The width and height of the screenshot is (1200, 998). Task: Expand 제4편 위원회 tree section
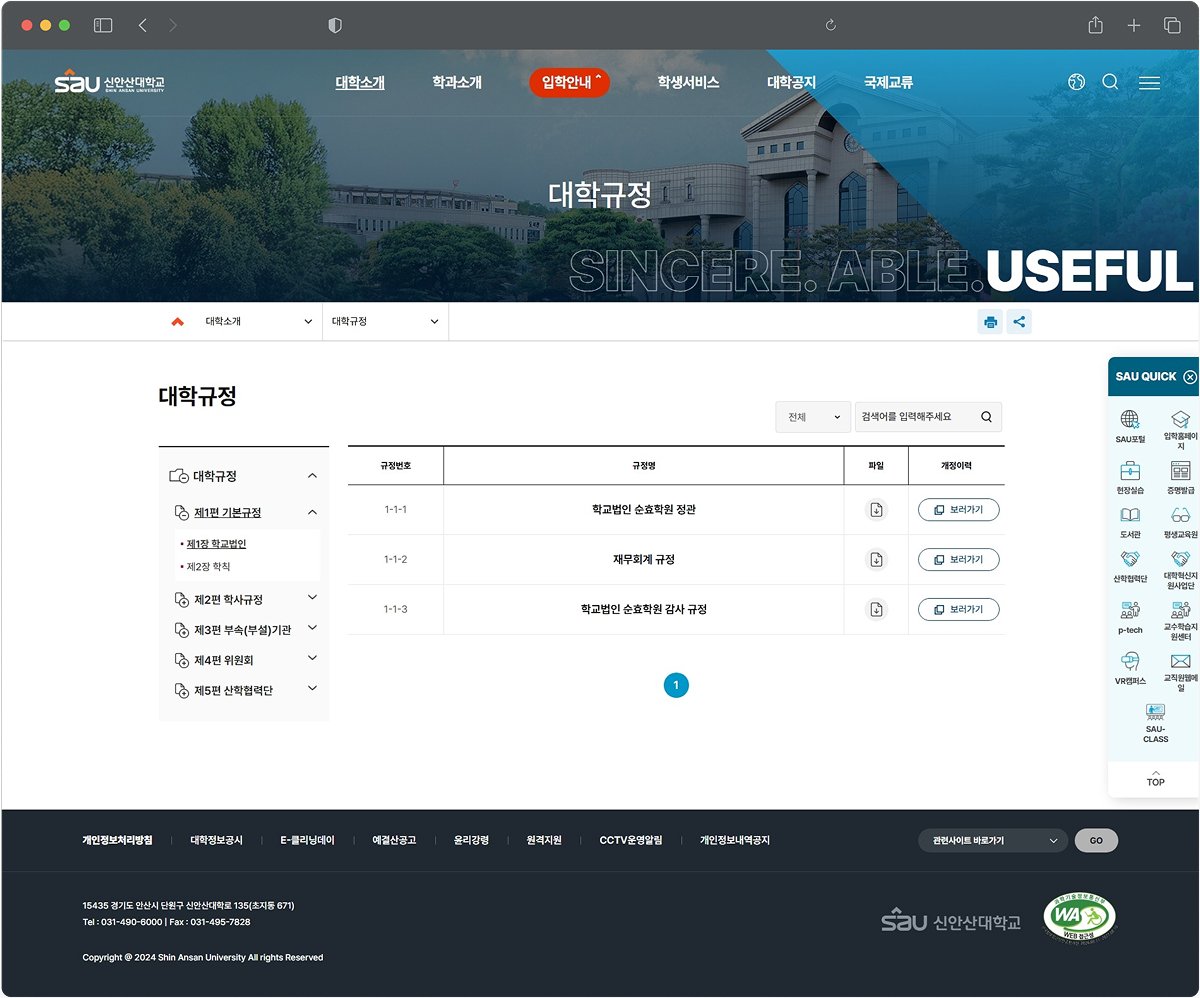pos(312,658)
